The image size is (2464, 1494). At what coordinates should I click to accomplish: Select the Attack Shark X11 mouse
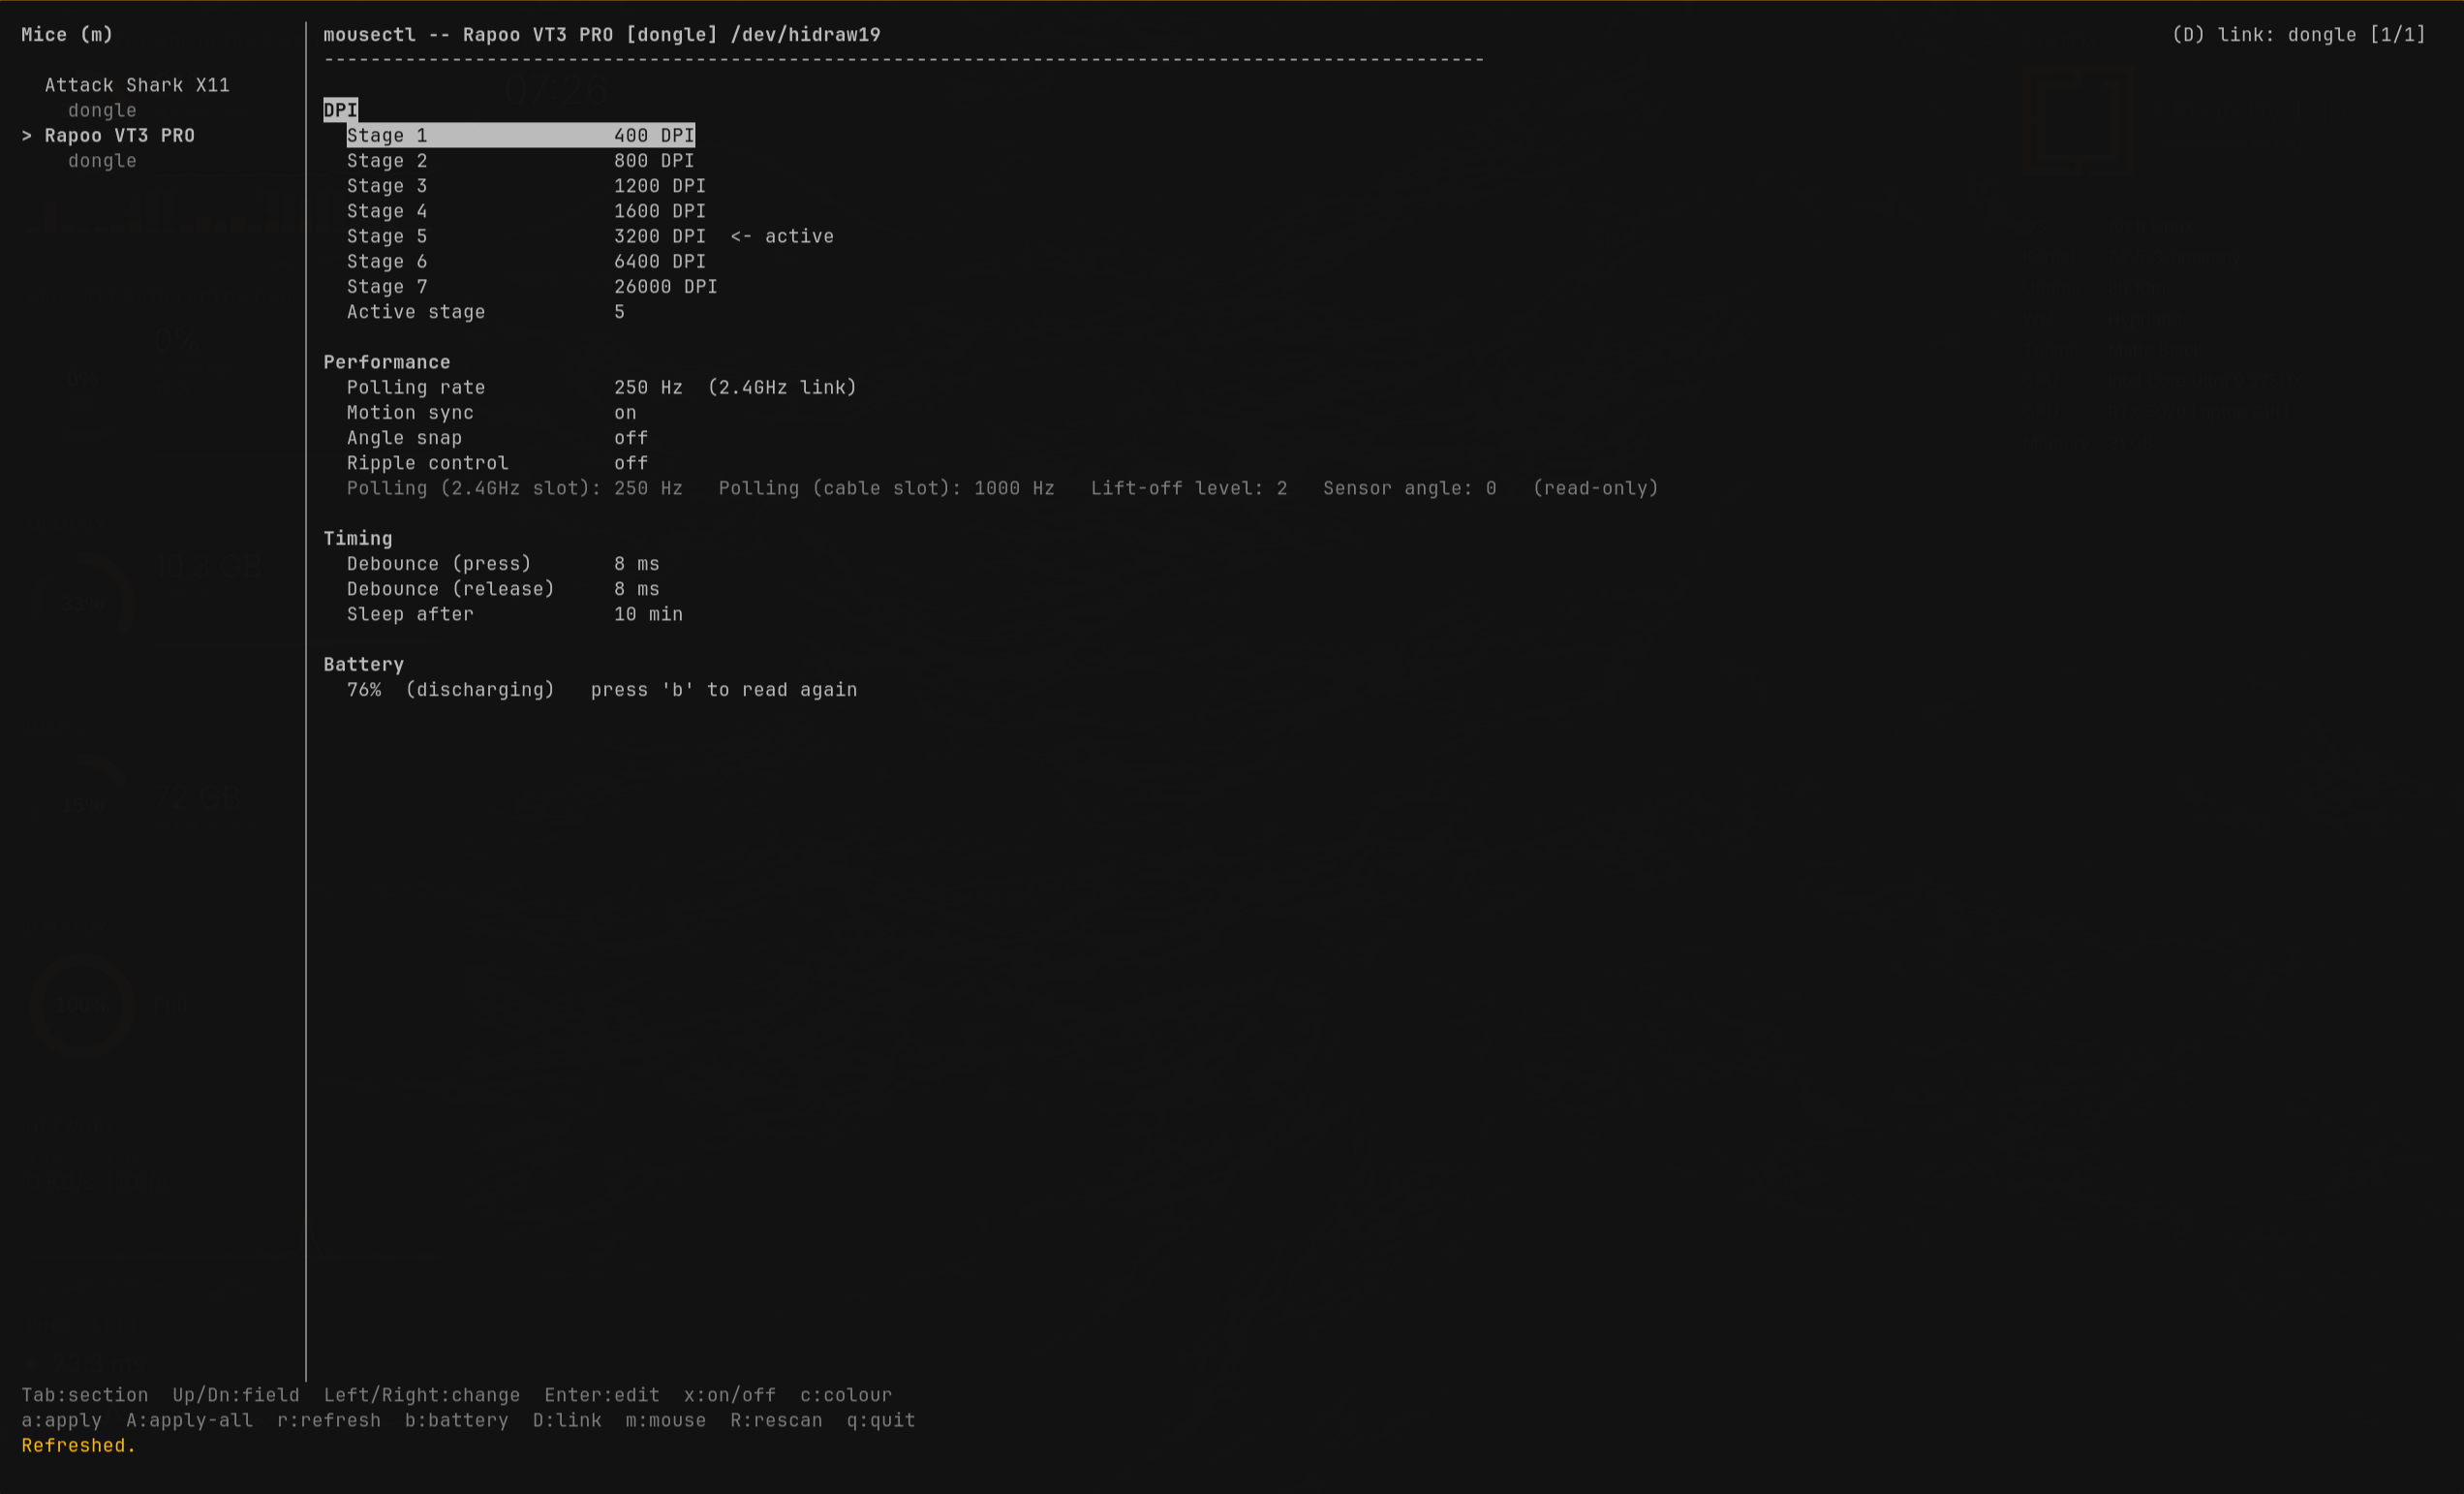137,85
